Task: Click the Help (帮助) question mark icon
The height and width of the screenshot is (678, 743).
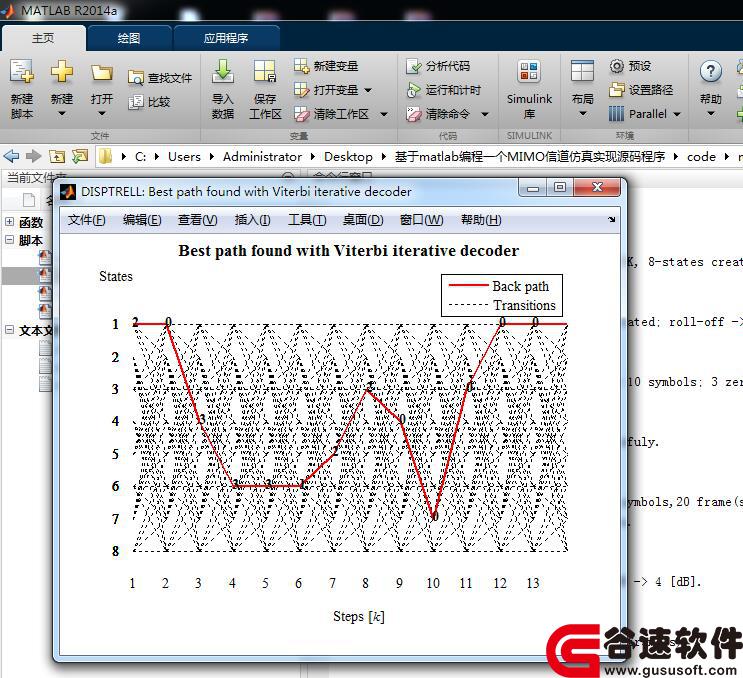Action: [710, 72]
